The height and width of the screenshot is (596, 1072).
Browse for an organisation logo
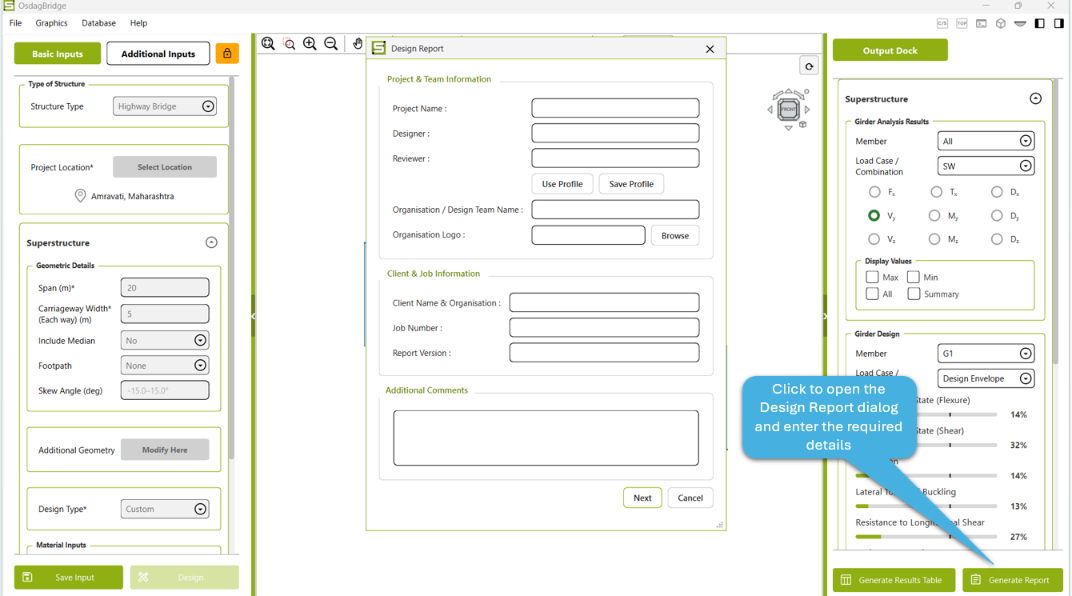pos(675,235)
